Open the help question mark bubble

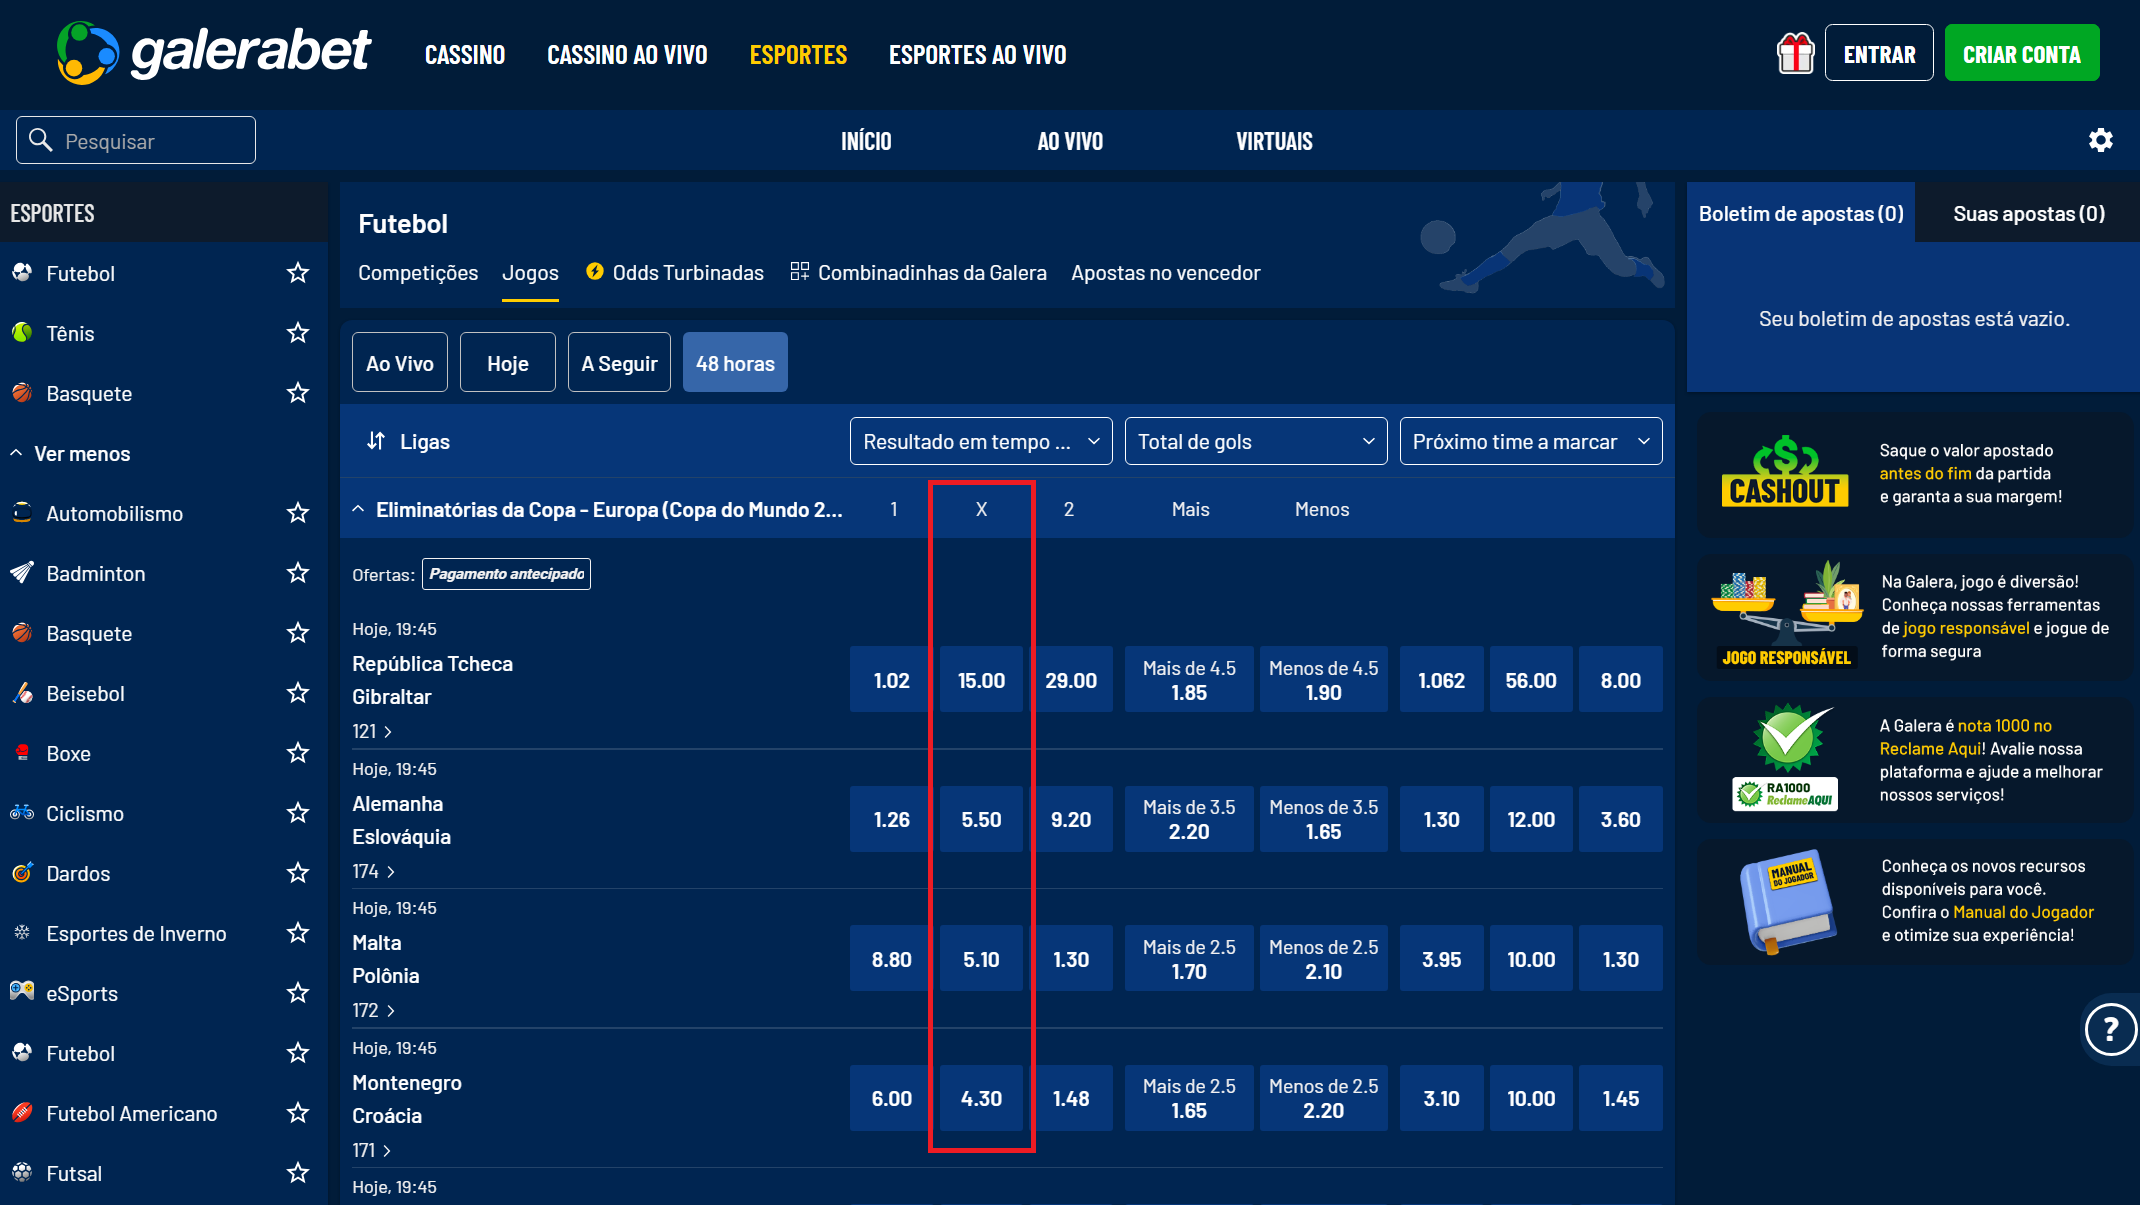tap(2111, 1030)
